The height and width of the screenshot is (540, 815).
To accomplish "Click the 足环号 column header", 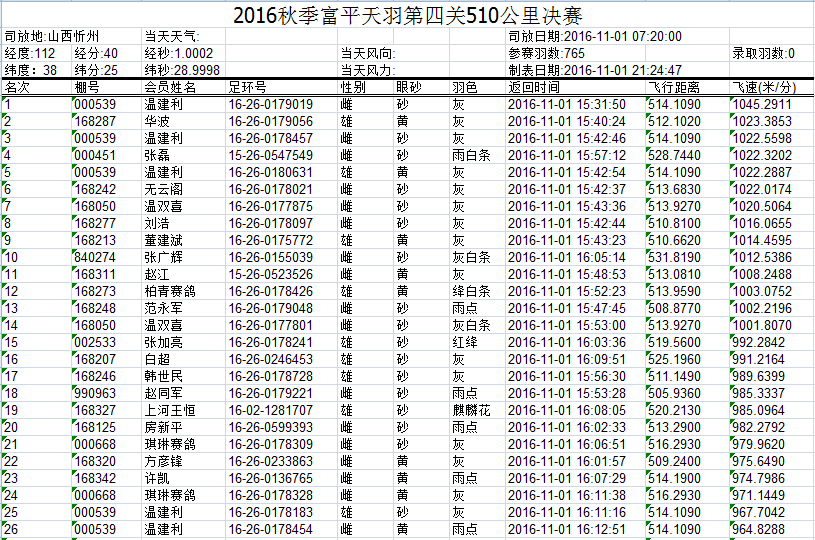I will (246, 87).
